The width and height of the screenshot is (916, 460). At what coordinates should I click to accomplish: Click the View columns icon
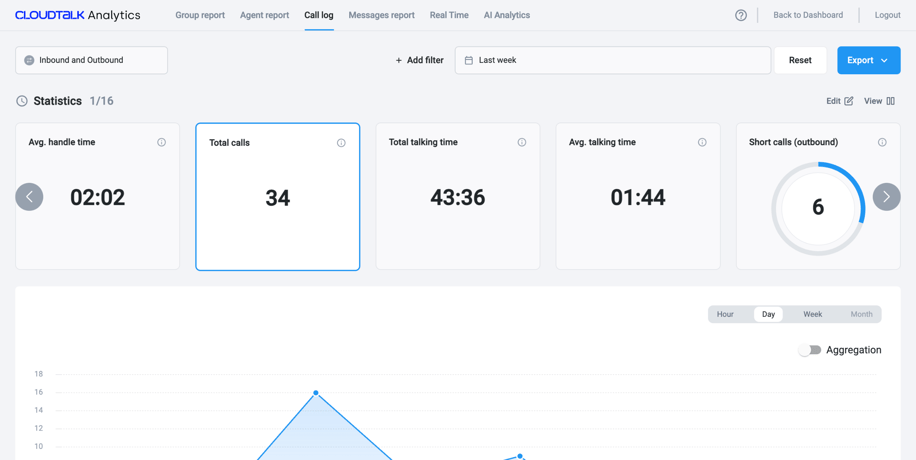(890, 101)
